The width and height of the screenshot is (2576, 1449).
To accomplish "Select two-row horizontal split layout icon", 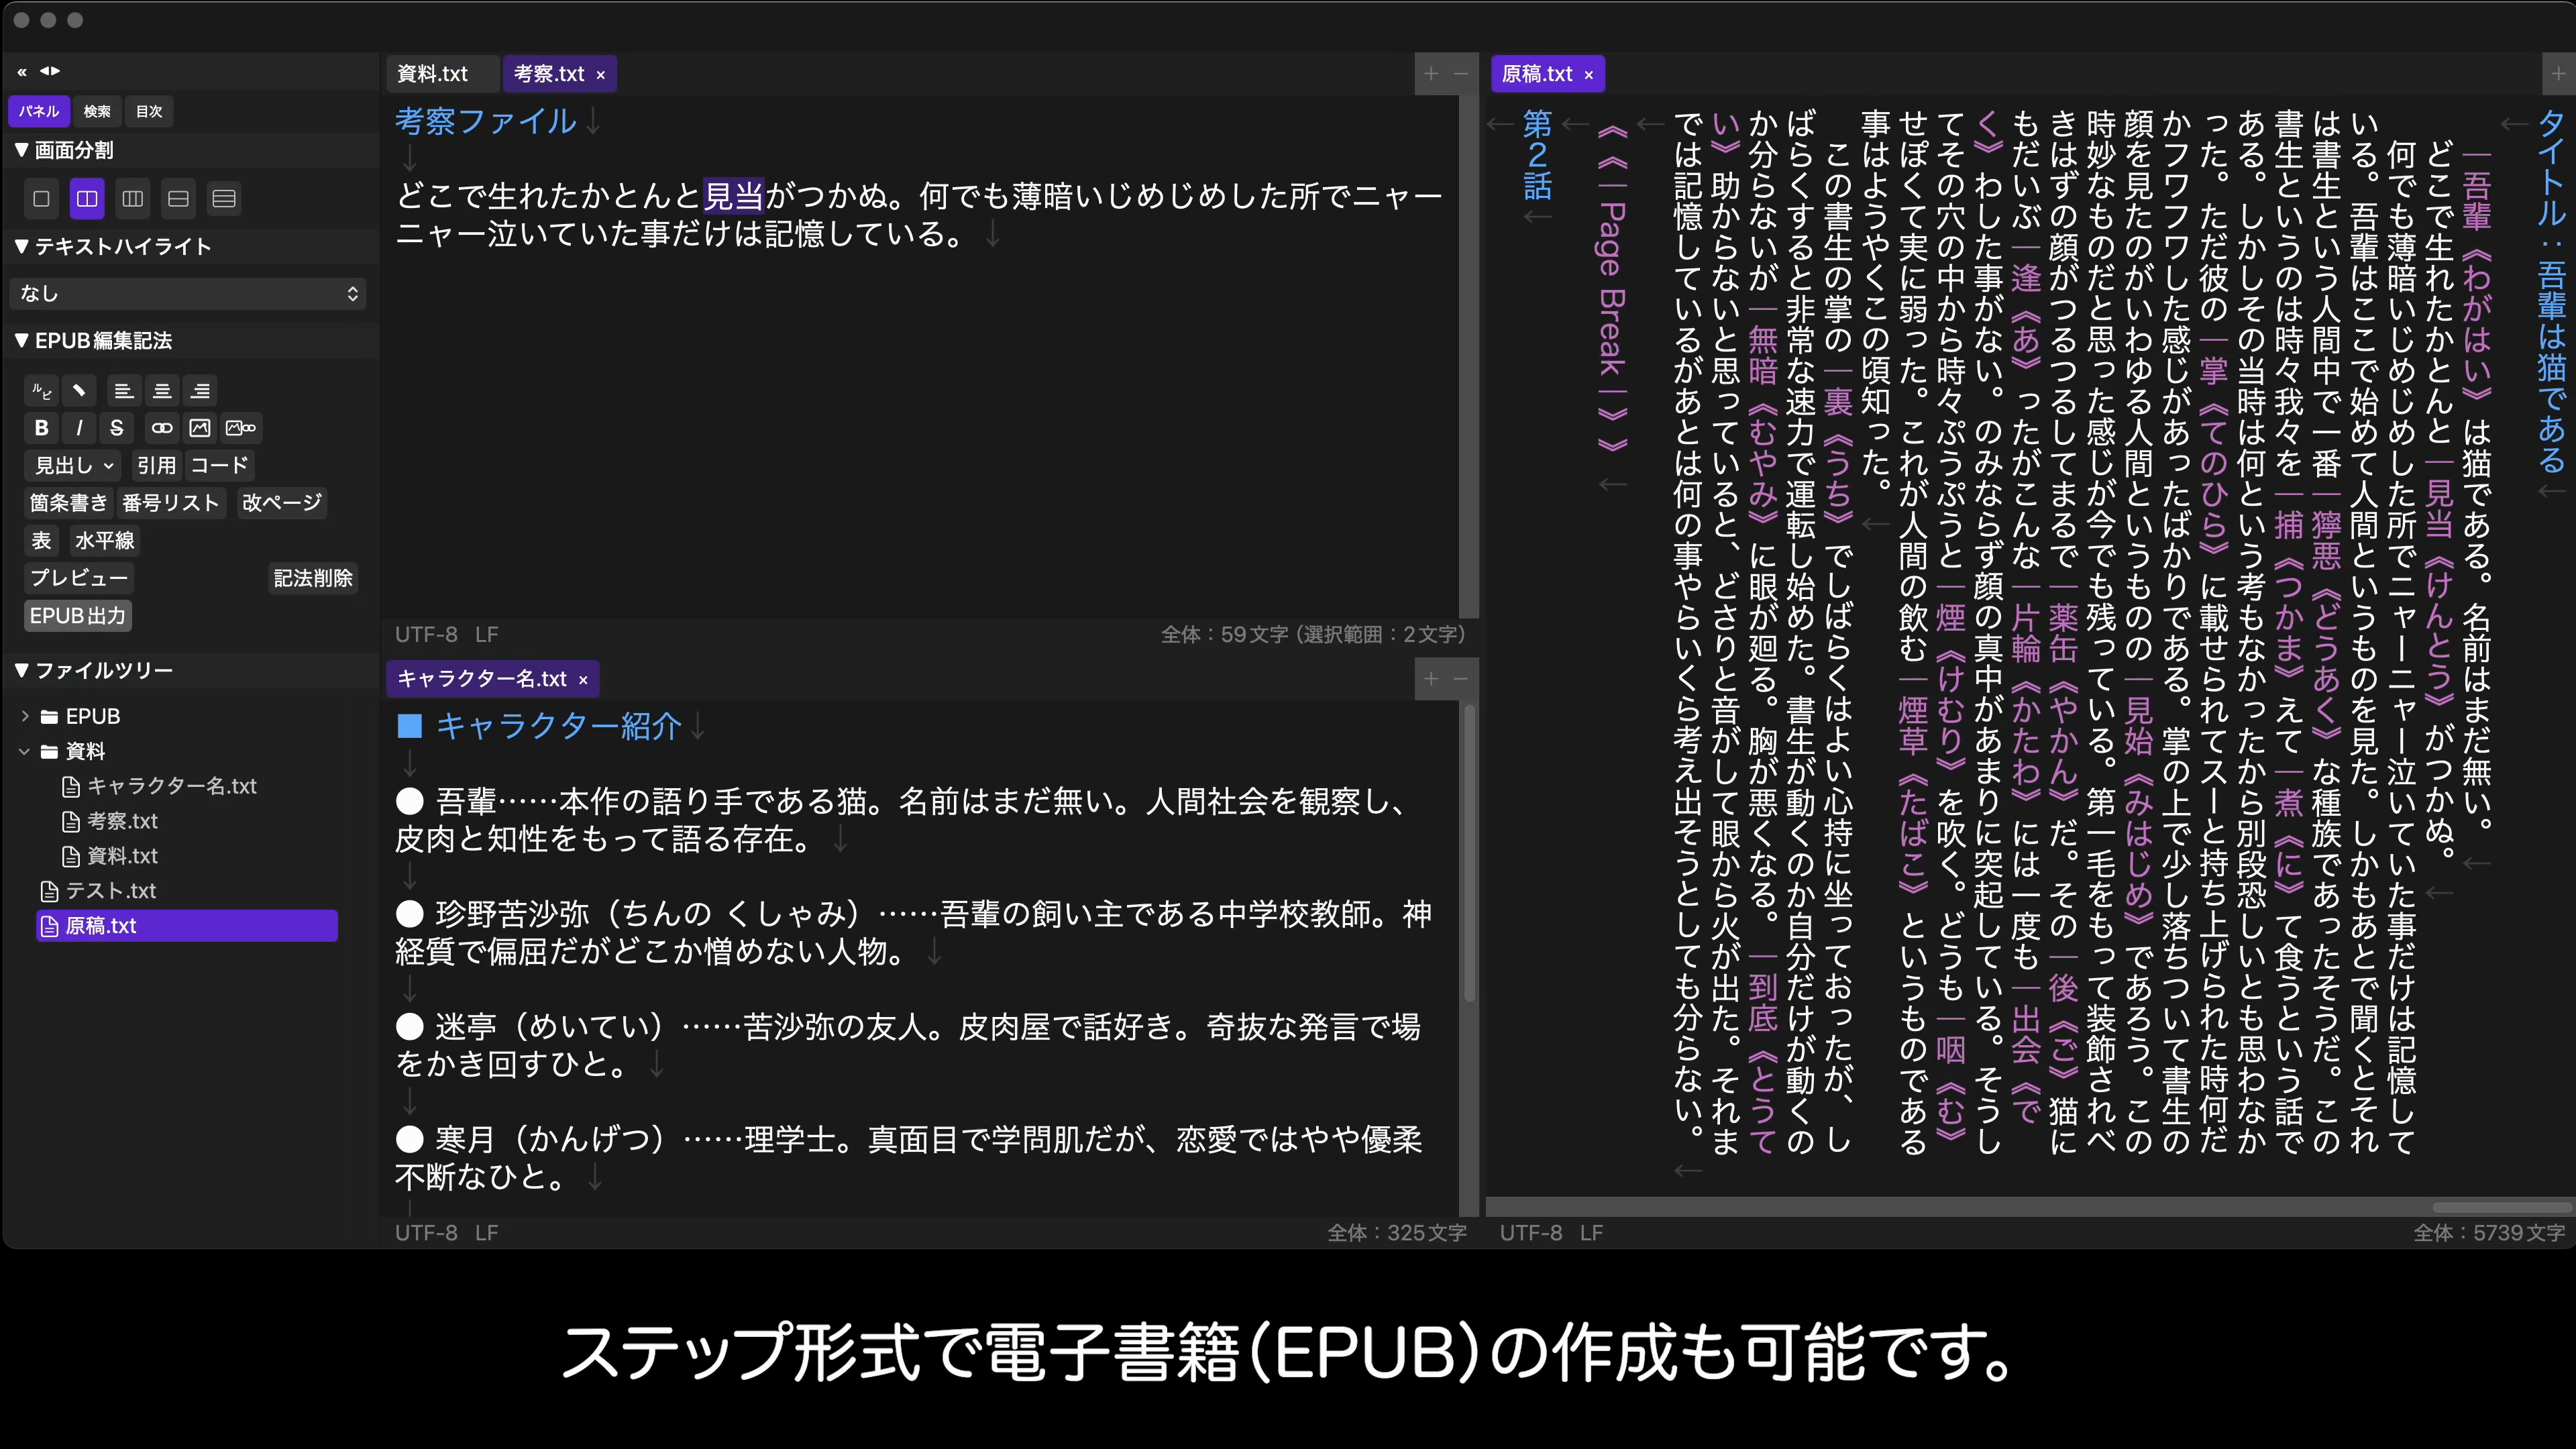I will pos(178,199).
